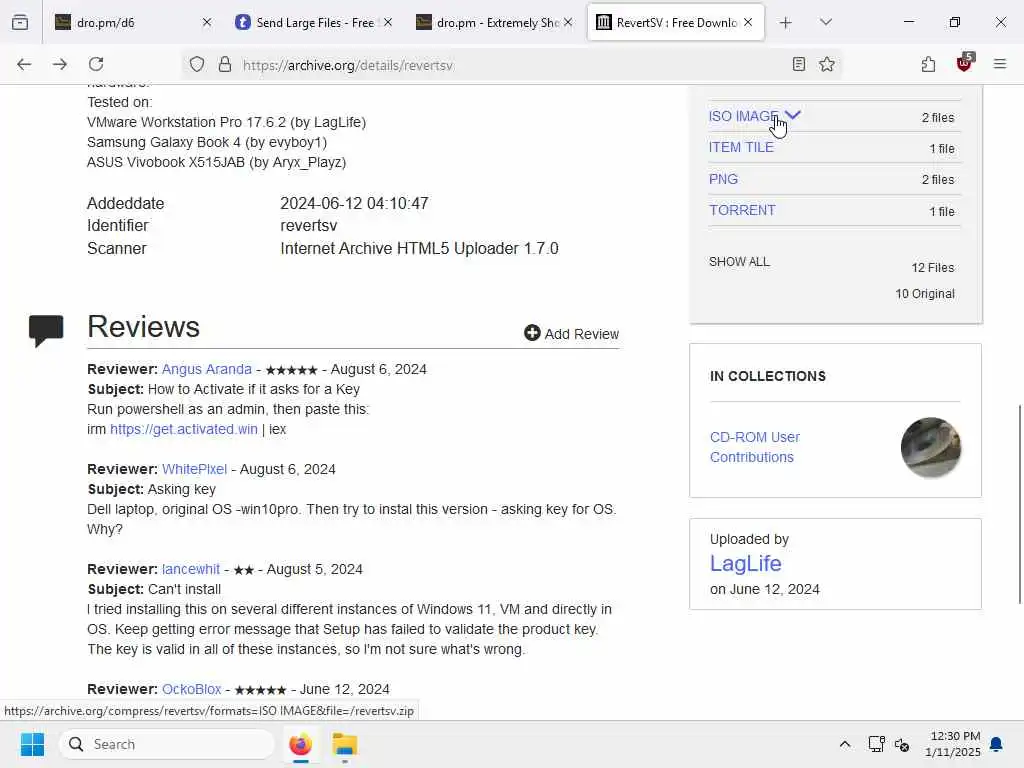Go forward to the next page
The image size is (1024, 768).
[x=60, y=64]
